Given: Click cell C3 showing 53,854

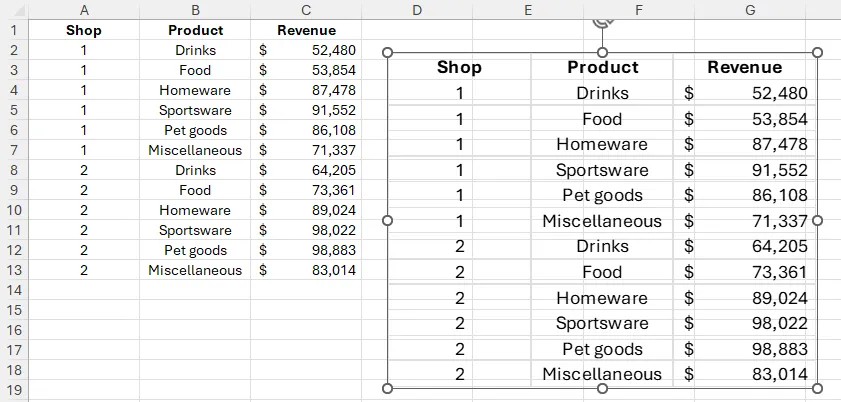Looking at the screenshot, I should [x=306, y=70].
